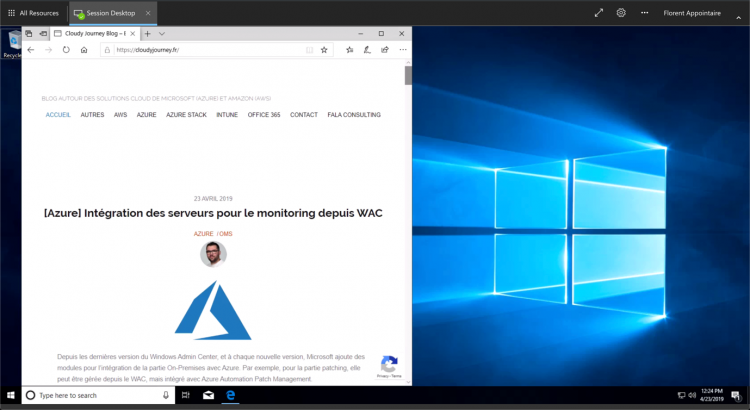Open the AZURE category link under title
The image size is (750, 410).
click(x=203, y=234)
